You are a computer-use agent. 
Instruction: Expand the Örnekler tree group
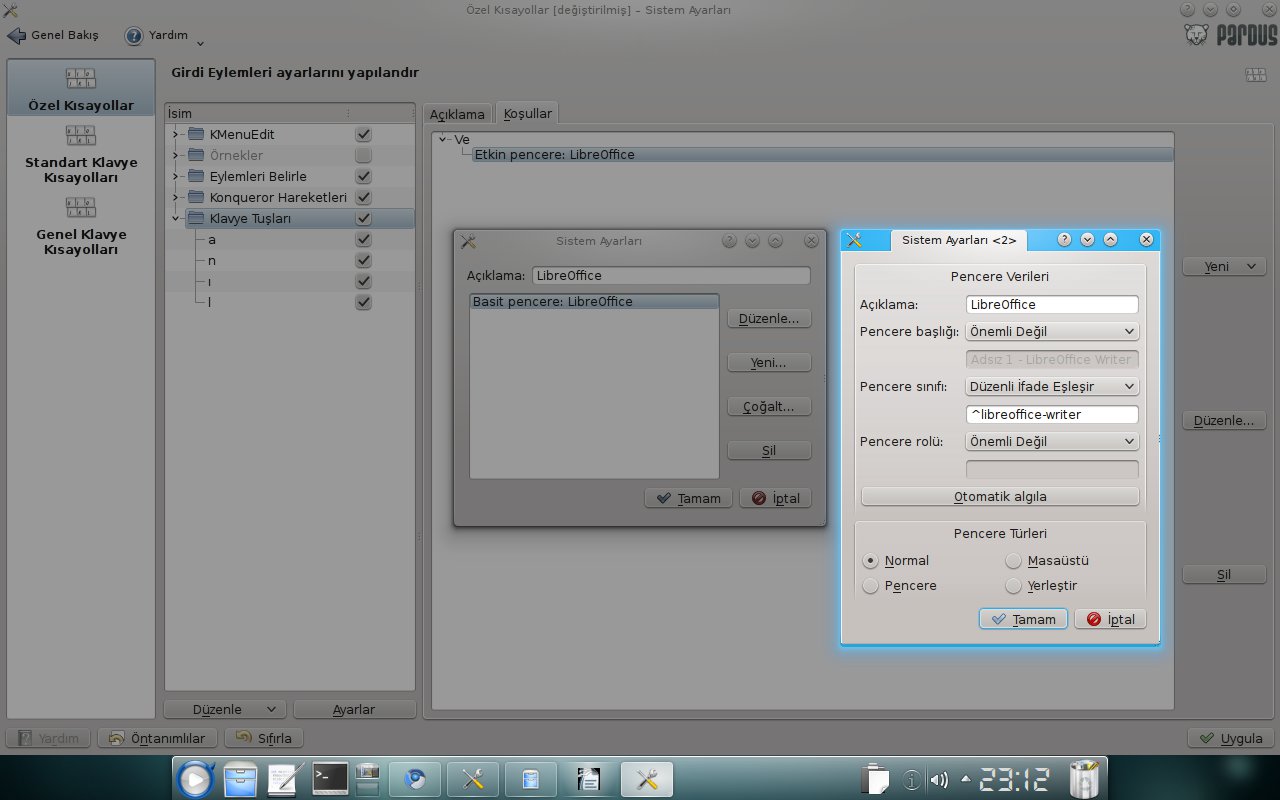(175, 155)
